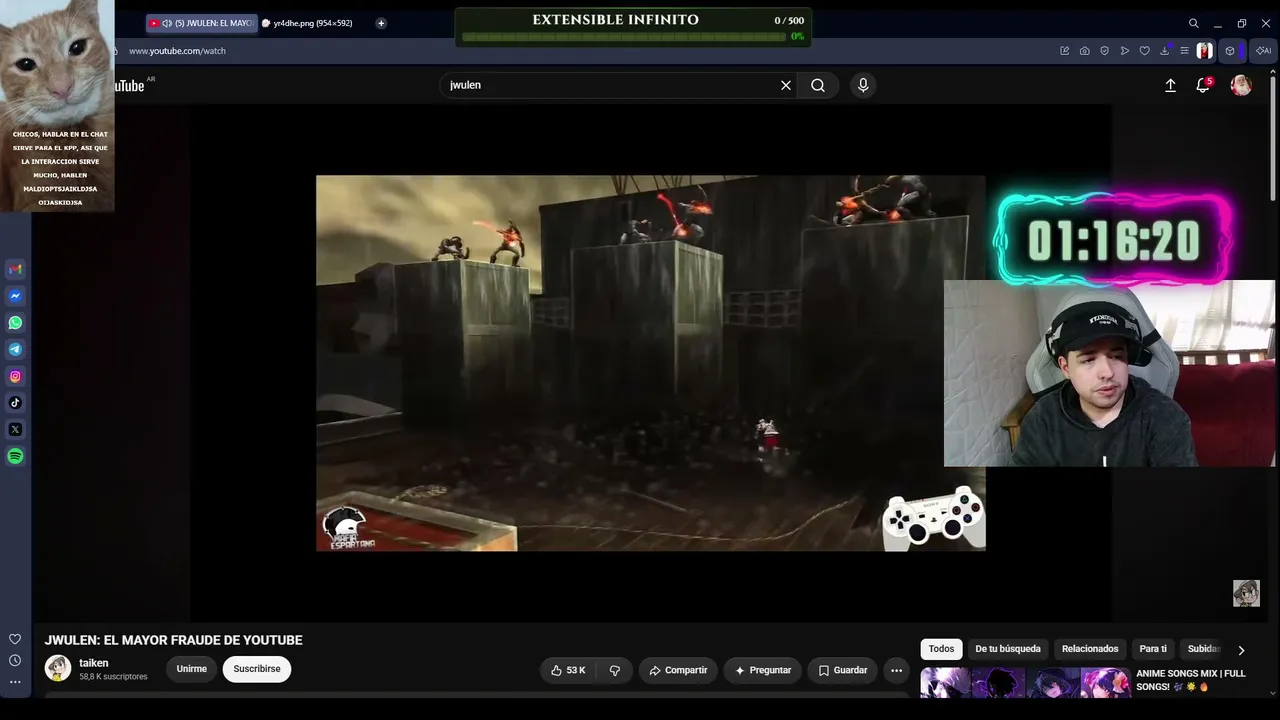Click the edit-page icon in address bar

(x=1065, y=51)
